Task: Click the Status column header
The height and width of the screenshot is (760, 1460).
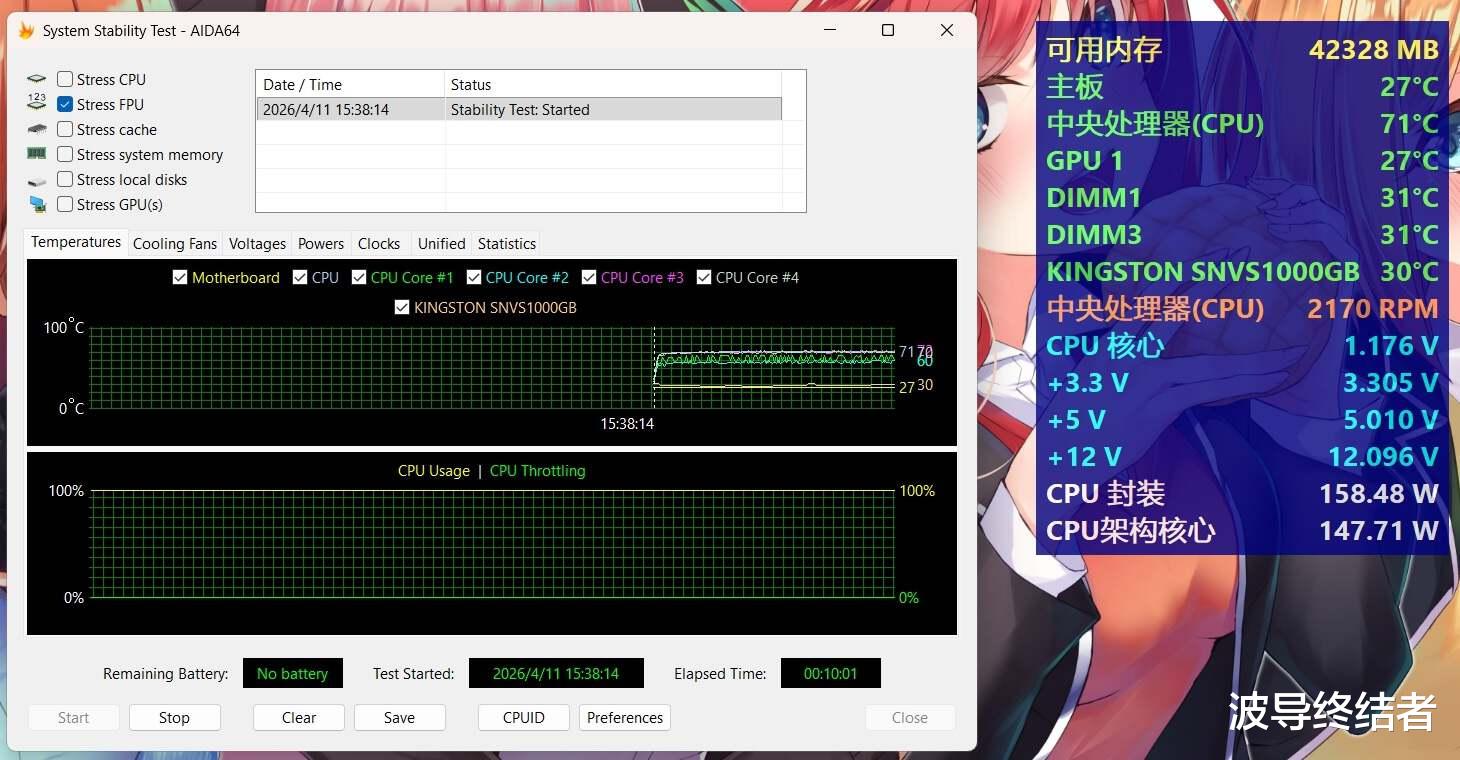Action: pos(613,84)
